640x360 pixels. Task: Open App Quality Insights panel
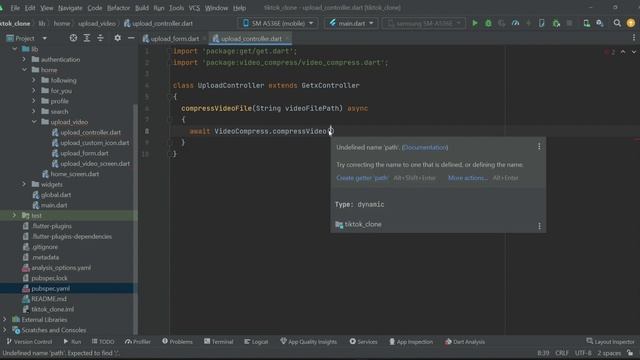point(309,342)
